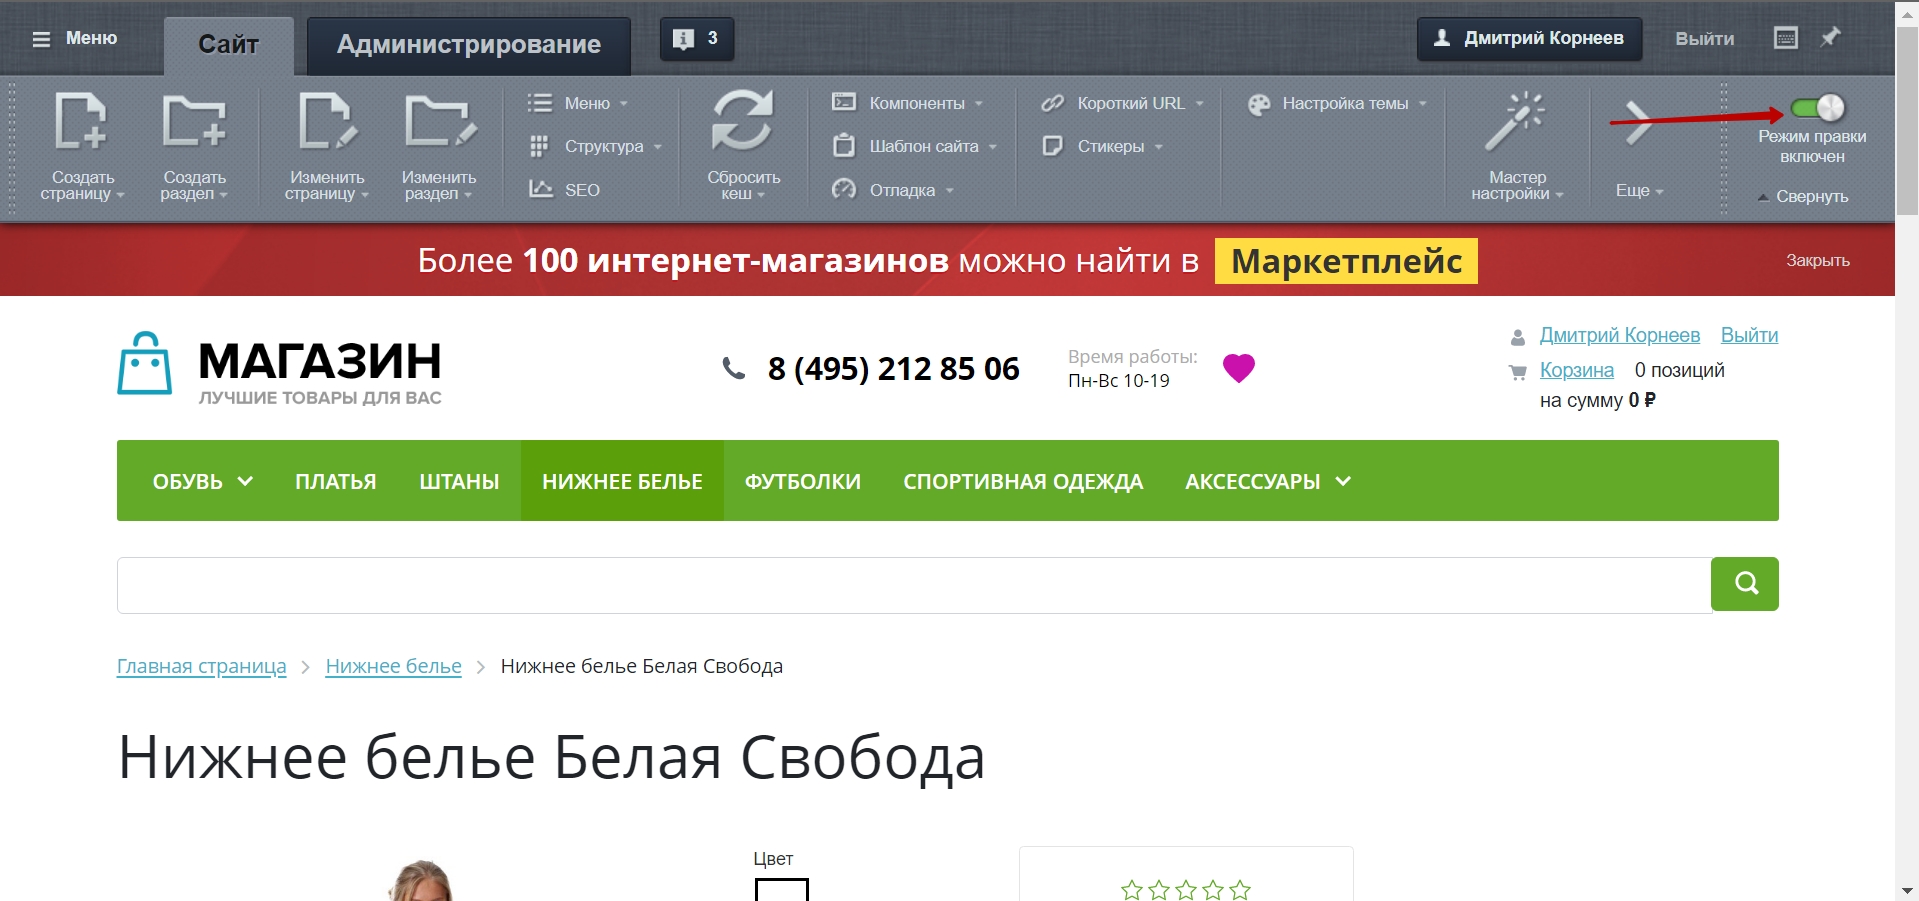Click the Reset Cache refresh icon

[x=742, y=120]
